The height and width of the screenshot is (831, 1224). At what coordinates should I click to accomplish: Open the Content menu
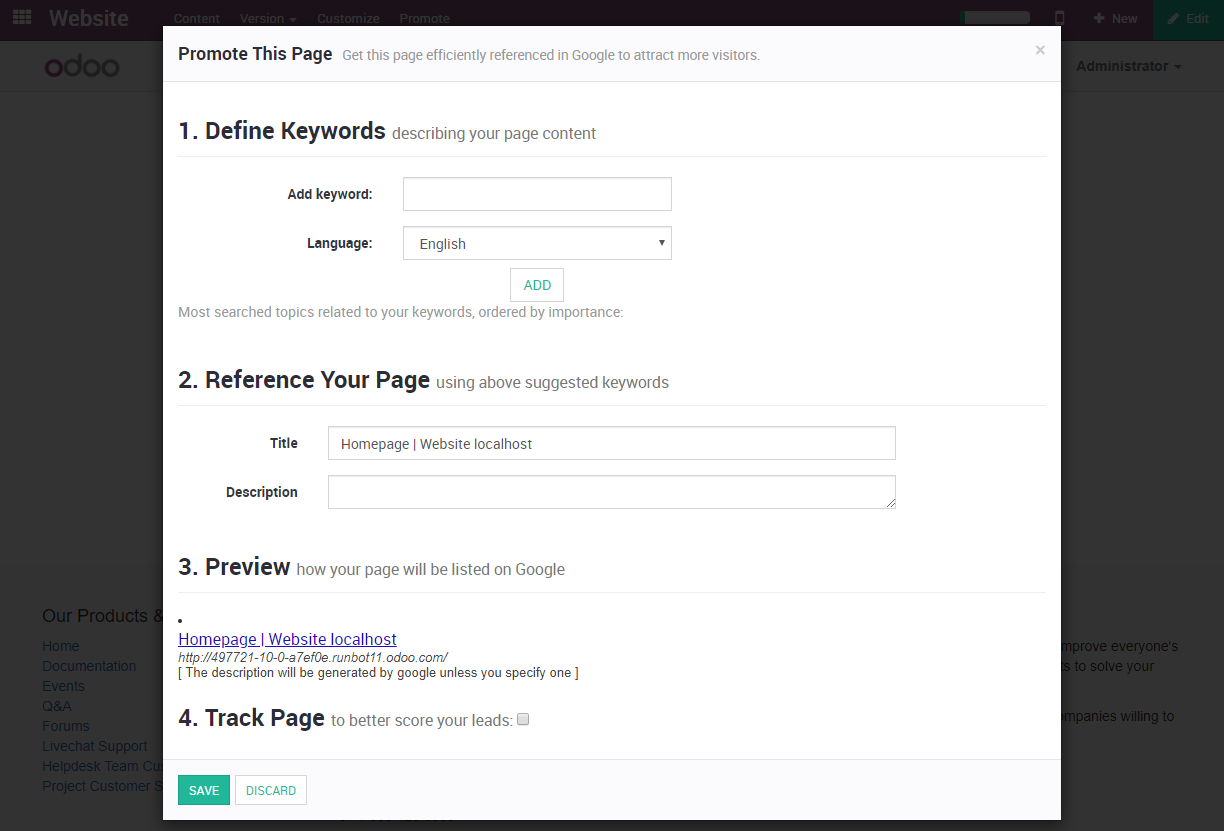196,19
